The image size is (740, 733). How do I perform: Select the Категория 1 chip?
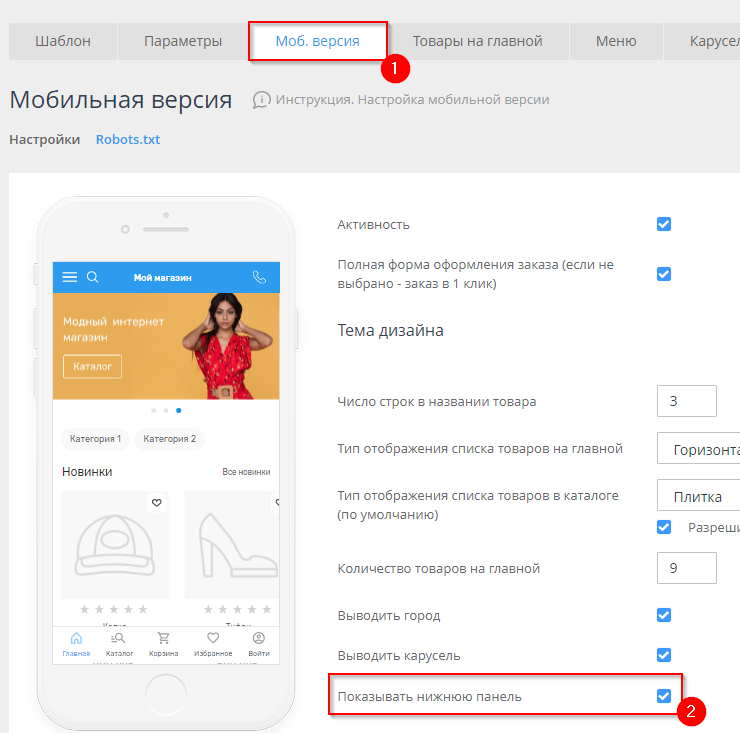tap(95, 439)
